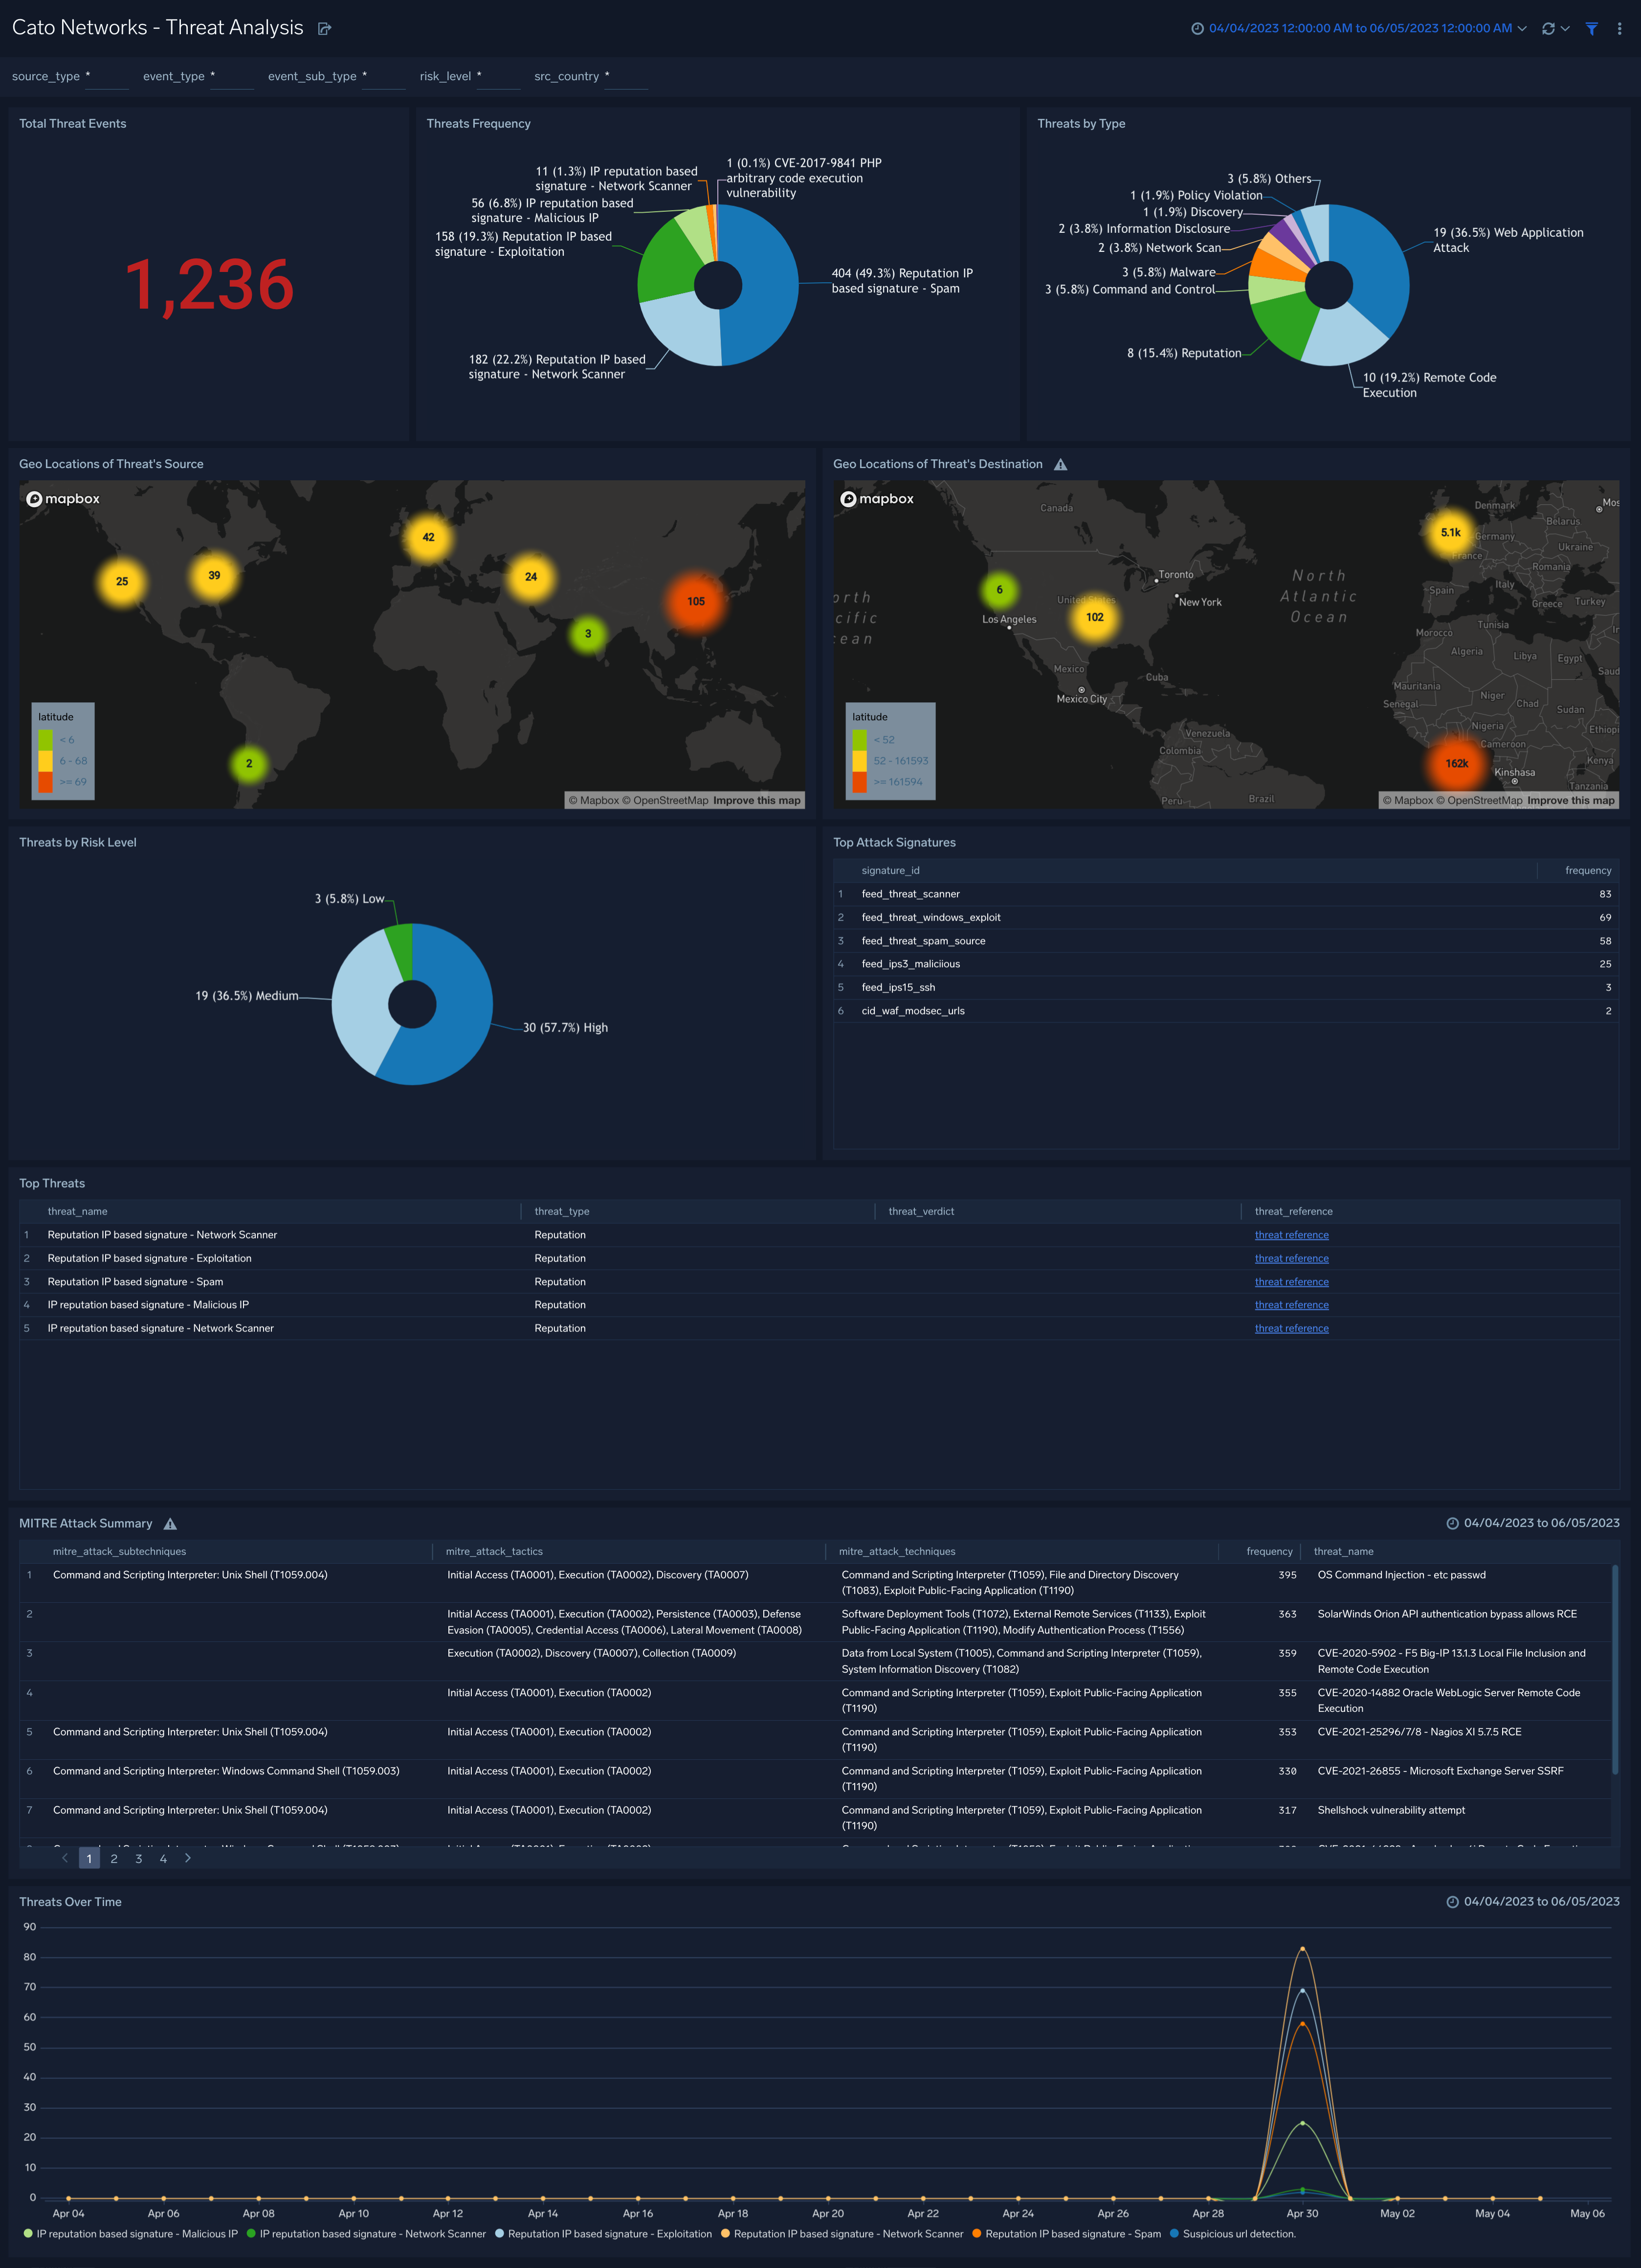Image resolution: width=1641 pixels, height=2268 pixels.
Task: Open the threat reference link for Reputation IP Spam
Action: 1291,1281
